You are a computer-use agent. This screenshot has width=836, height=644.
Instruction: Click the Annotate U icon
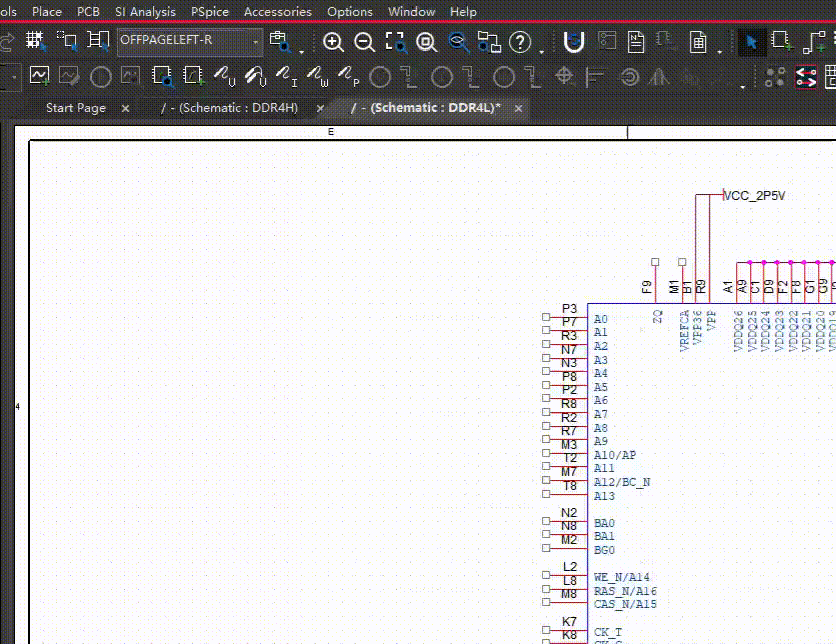pyautogui.click(x=574, y=42)
